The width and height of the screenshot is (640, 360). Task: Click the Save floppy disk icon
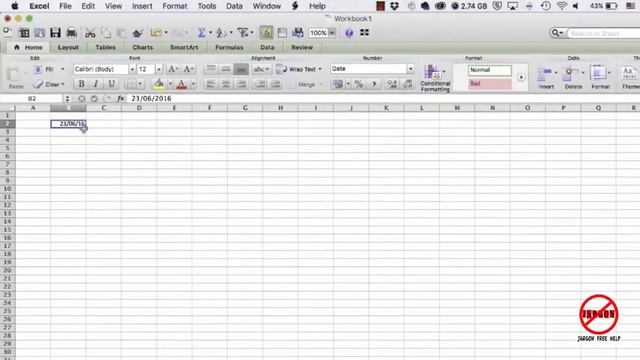coord(55,33)
